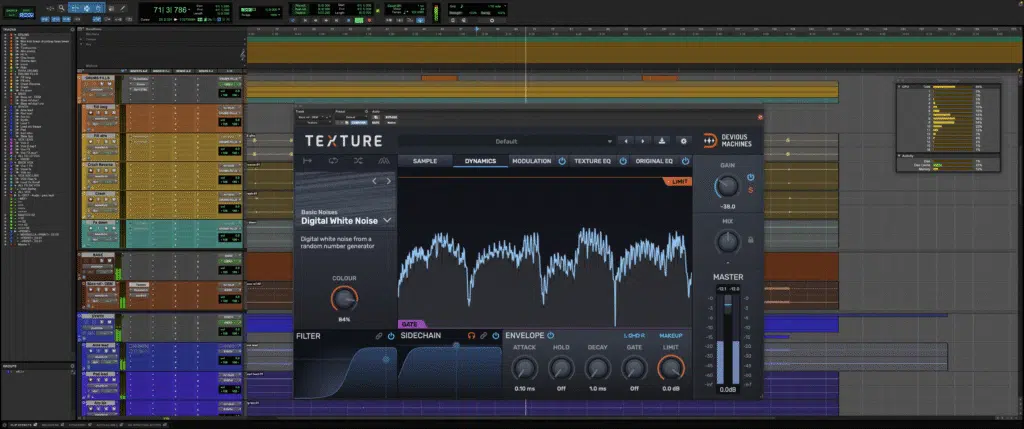Adjust the Mix knob
This screenshot has width=1024, height=429.
(727, 242)
